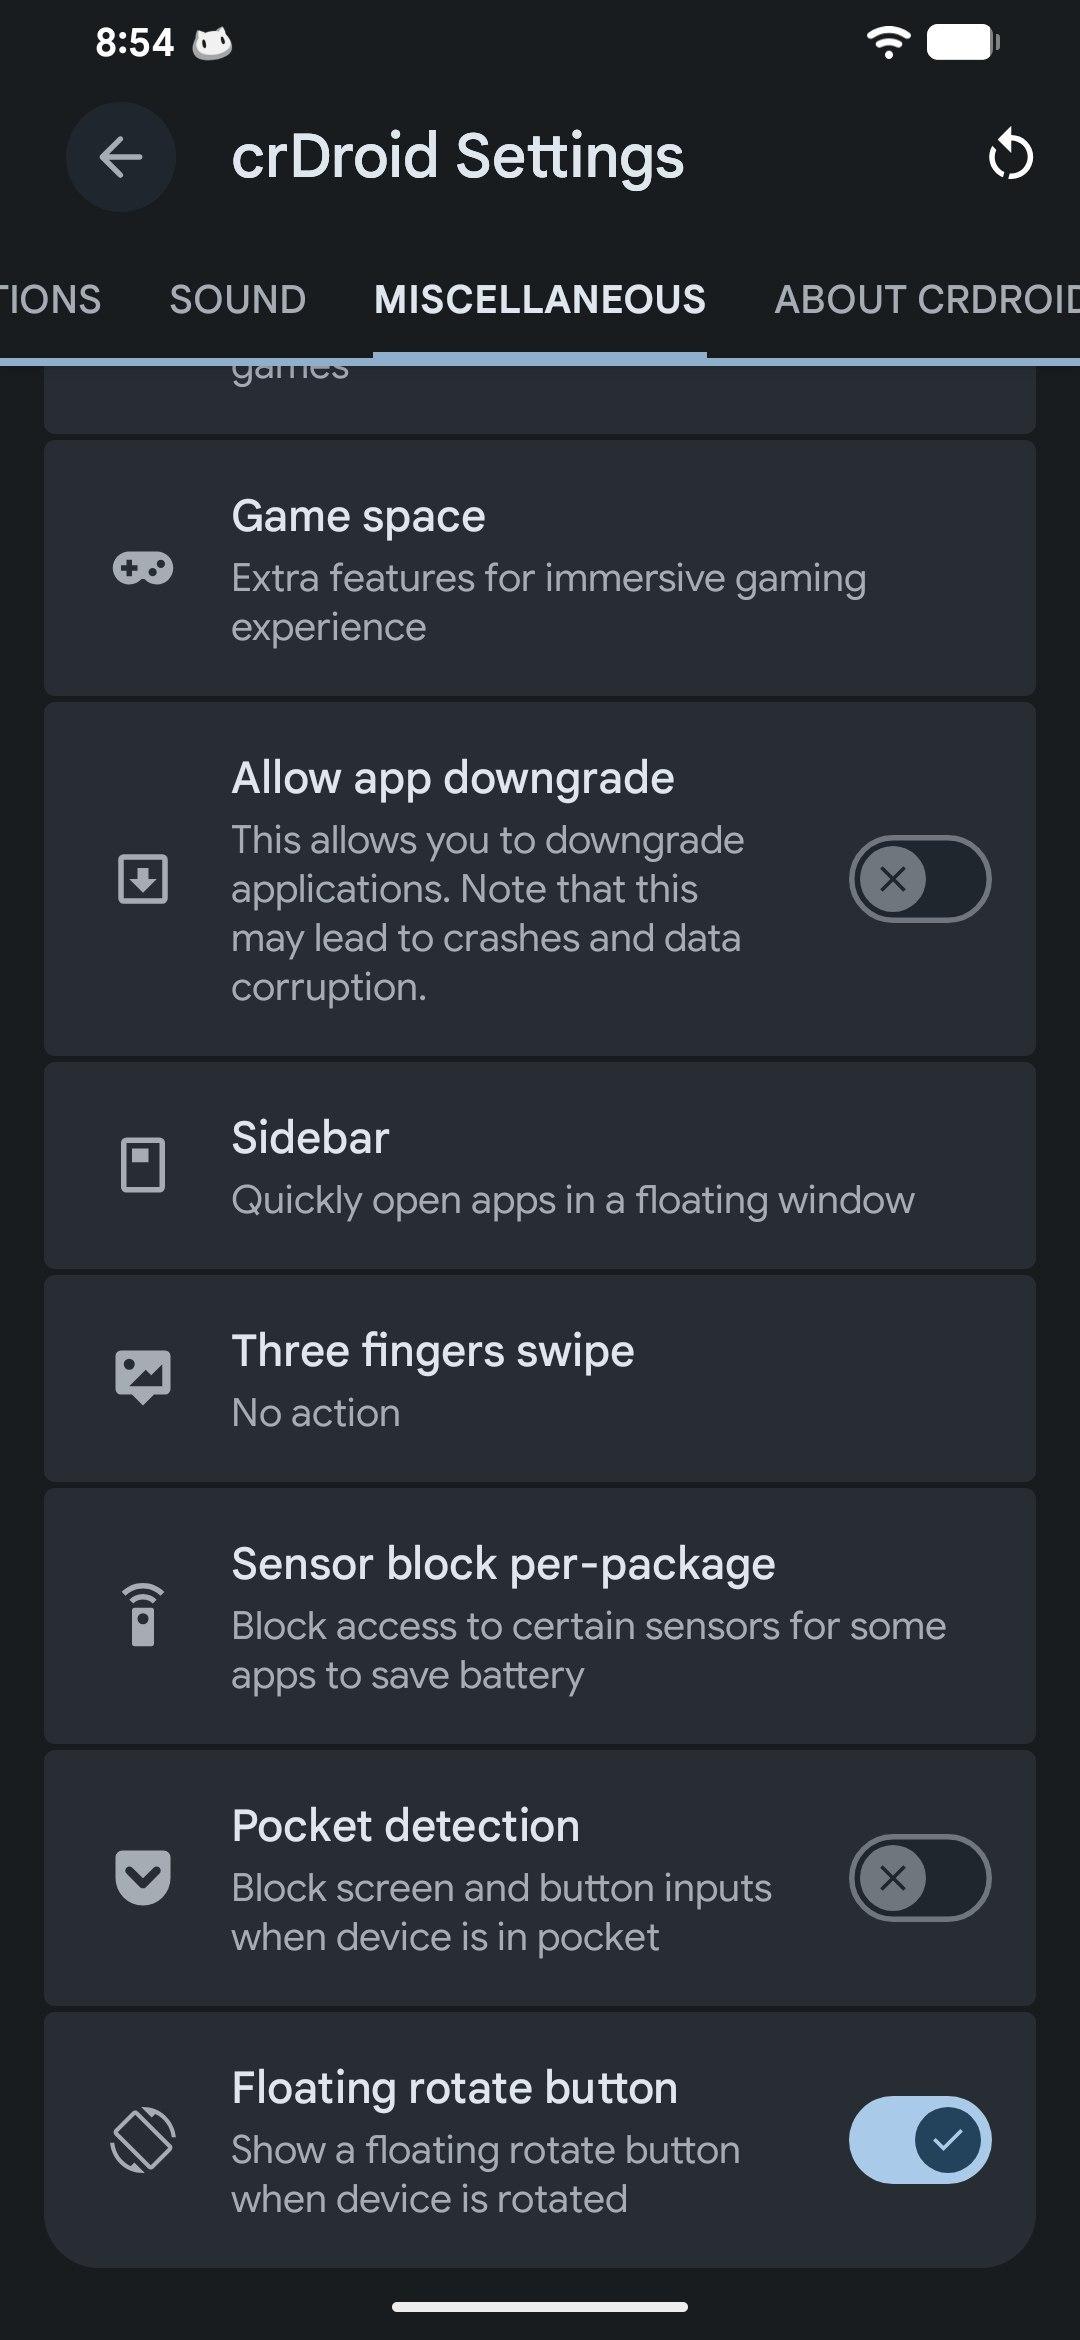The width and height of the screenshot is (1080, 2340).
Task: Tap the back arrow button
Action: [121, 157]
